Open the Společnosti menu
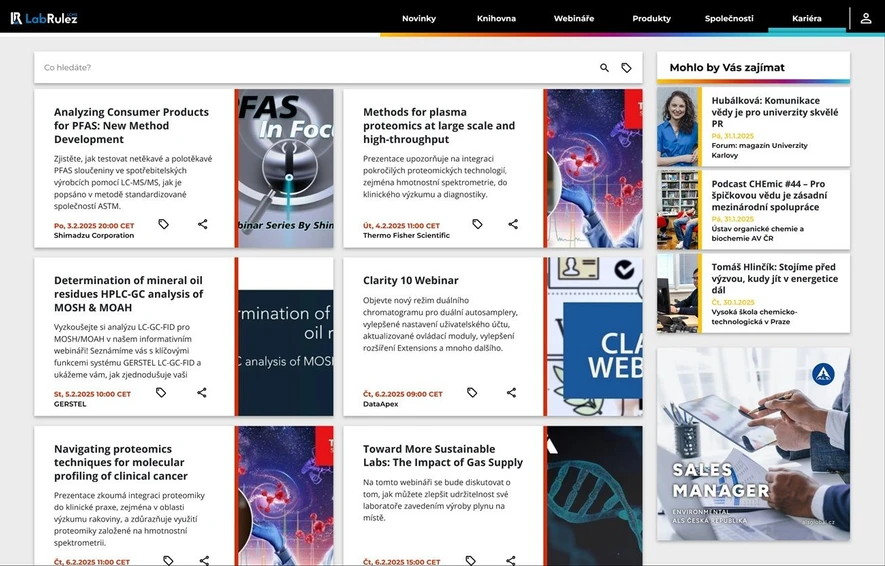Screen dimensions: 885x566 (729, 18)
